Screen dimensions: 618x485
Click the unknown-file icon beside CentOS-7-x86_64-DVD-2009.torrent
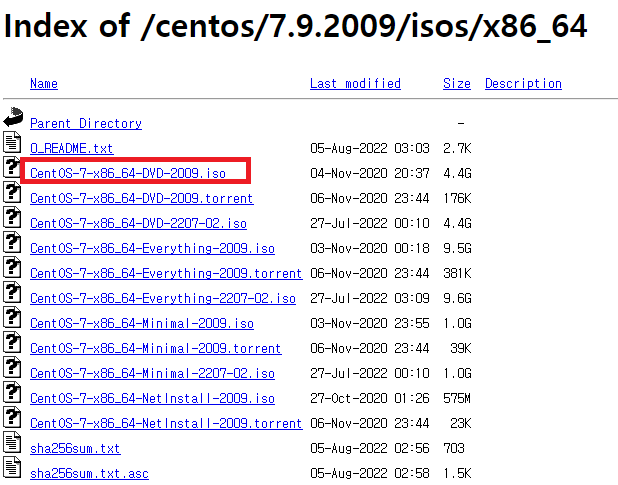point(12,192)
